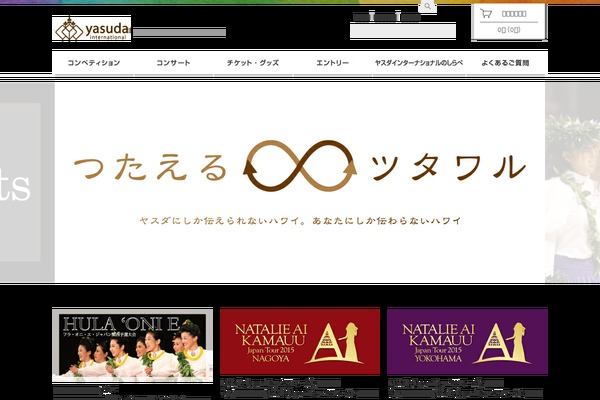Open the HULA 'ONI E event thumbnail
Screen dimensions: 600x400
click(132, 345)
